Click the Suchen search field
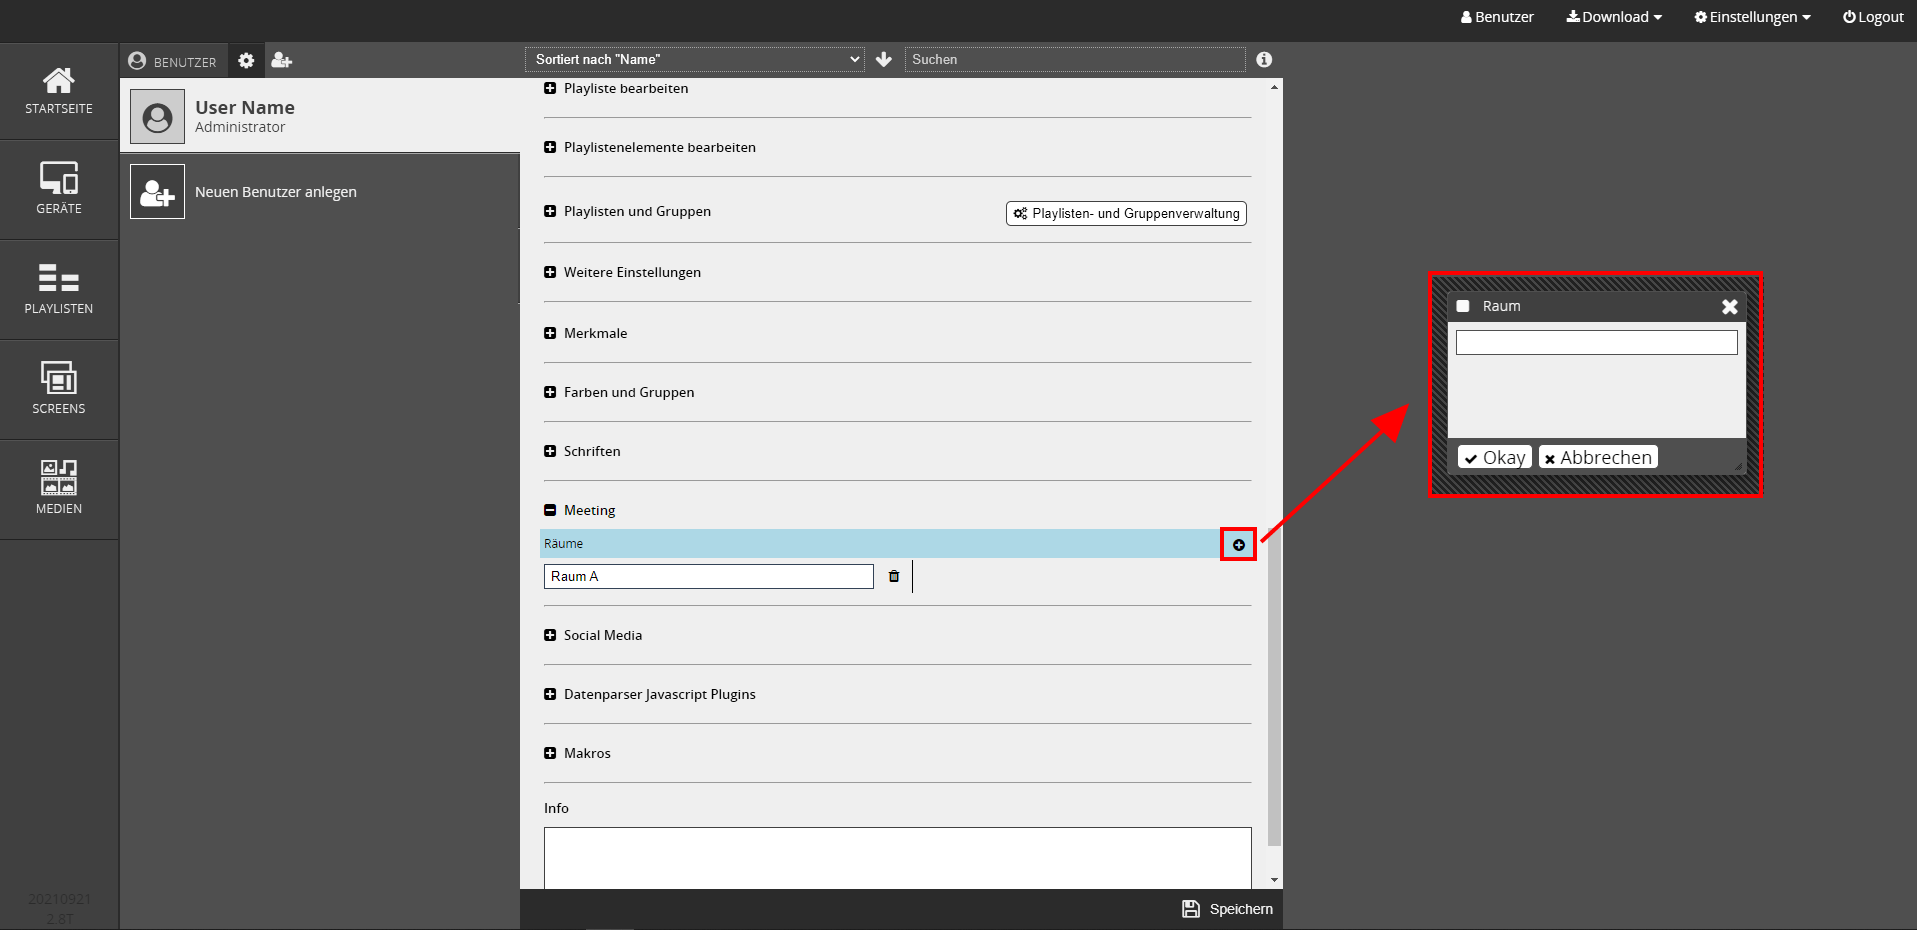Image resolution: width=1917 pixels, height=930 pixels. (1074, 60)
